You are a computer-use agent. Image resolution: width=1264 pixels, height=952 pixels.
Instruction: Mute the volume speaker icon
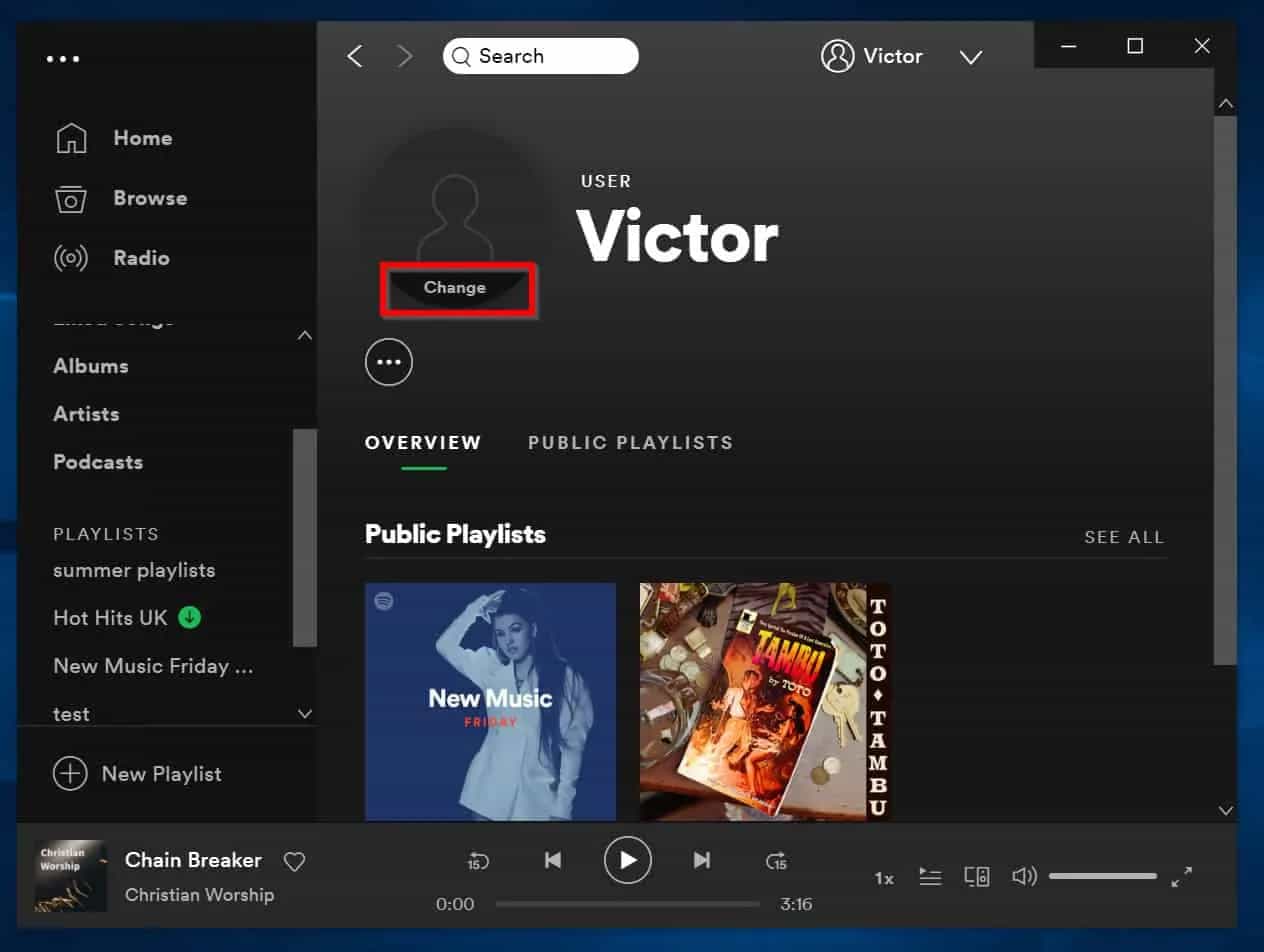[x=1024, y=877]
